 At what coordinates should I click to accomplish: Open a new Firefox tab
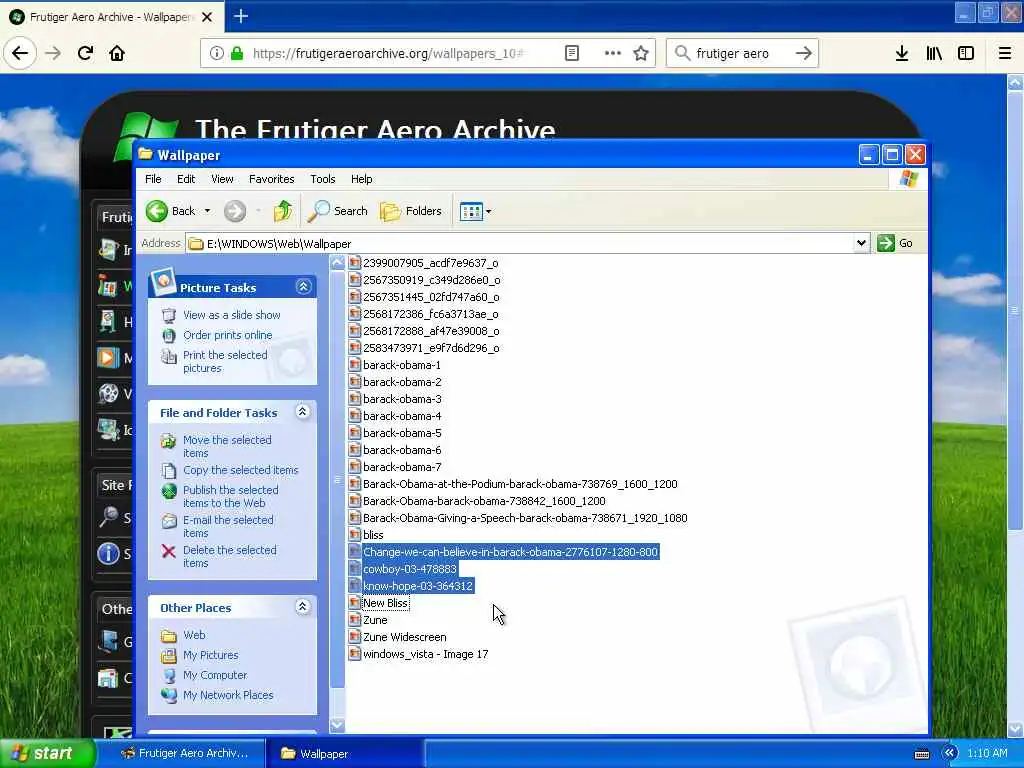[x=241, y=16]
